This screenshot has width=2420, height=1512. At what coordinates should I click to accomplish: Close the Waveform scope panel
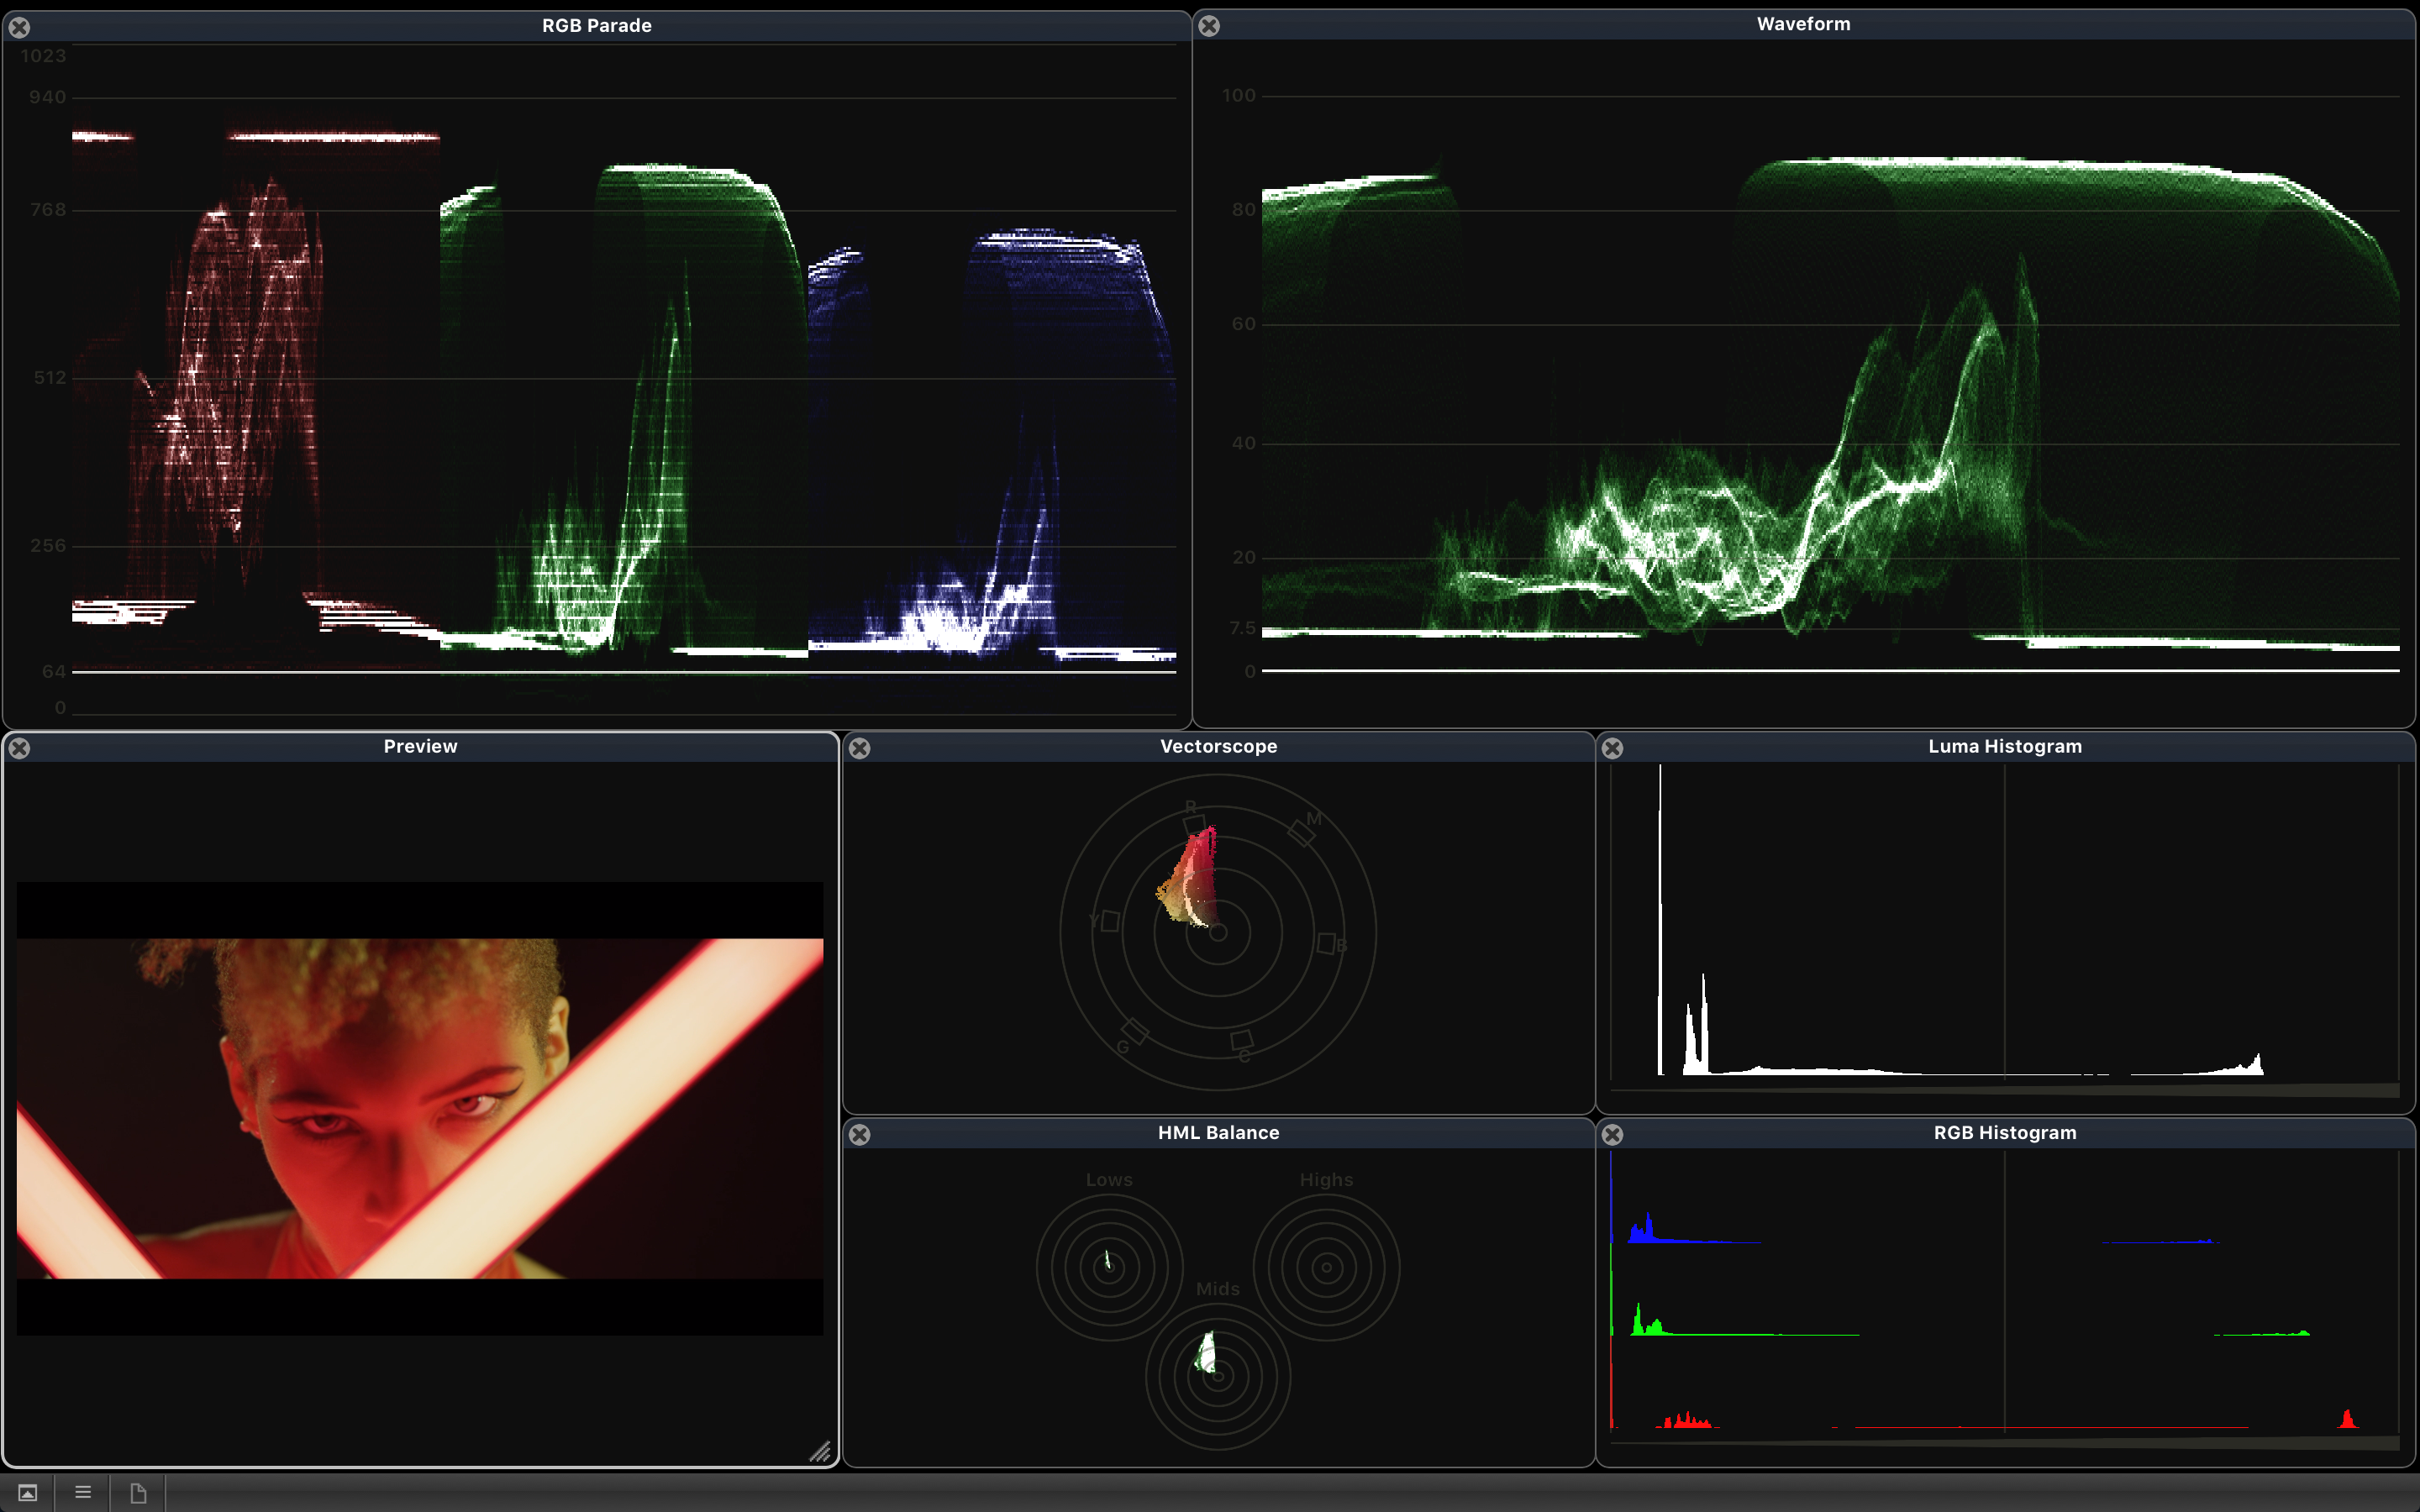1209,25
